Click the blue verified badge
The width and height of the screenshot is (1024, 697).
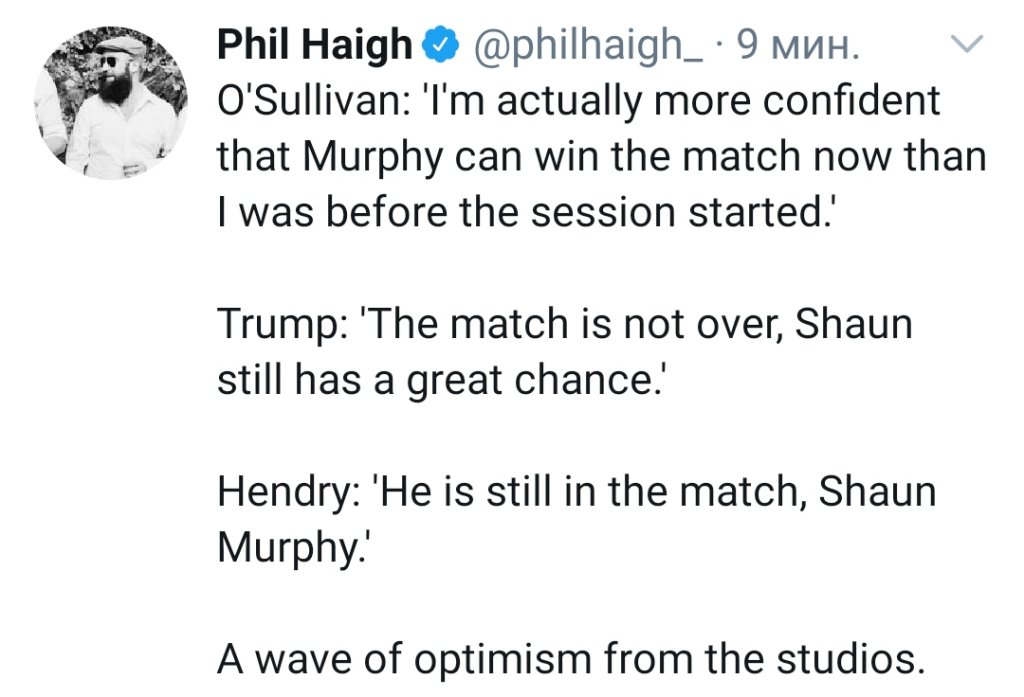(x=439, y=45)
